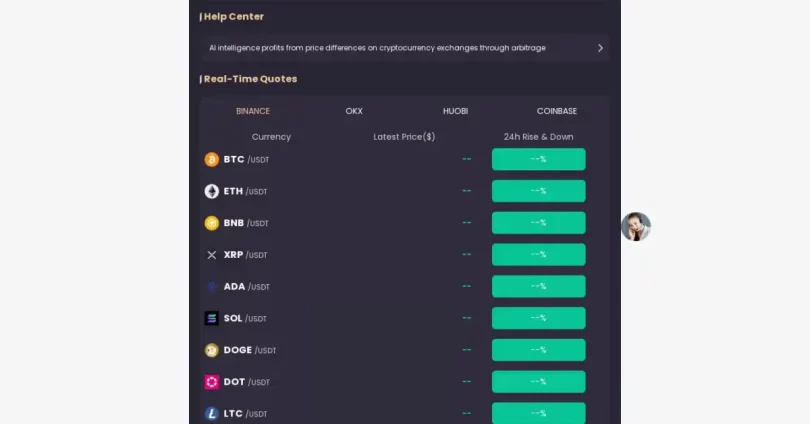Click the DOGE 24h change green button

click(x=538, y=350)
